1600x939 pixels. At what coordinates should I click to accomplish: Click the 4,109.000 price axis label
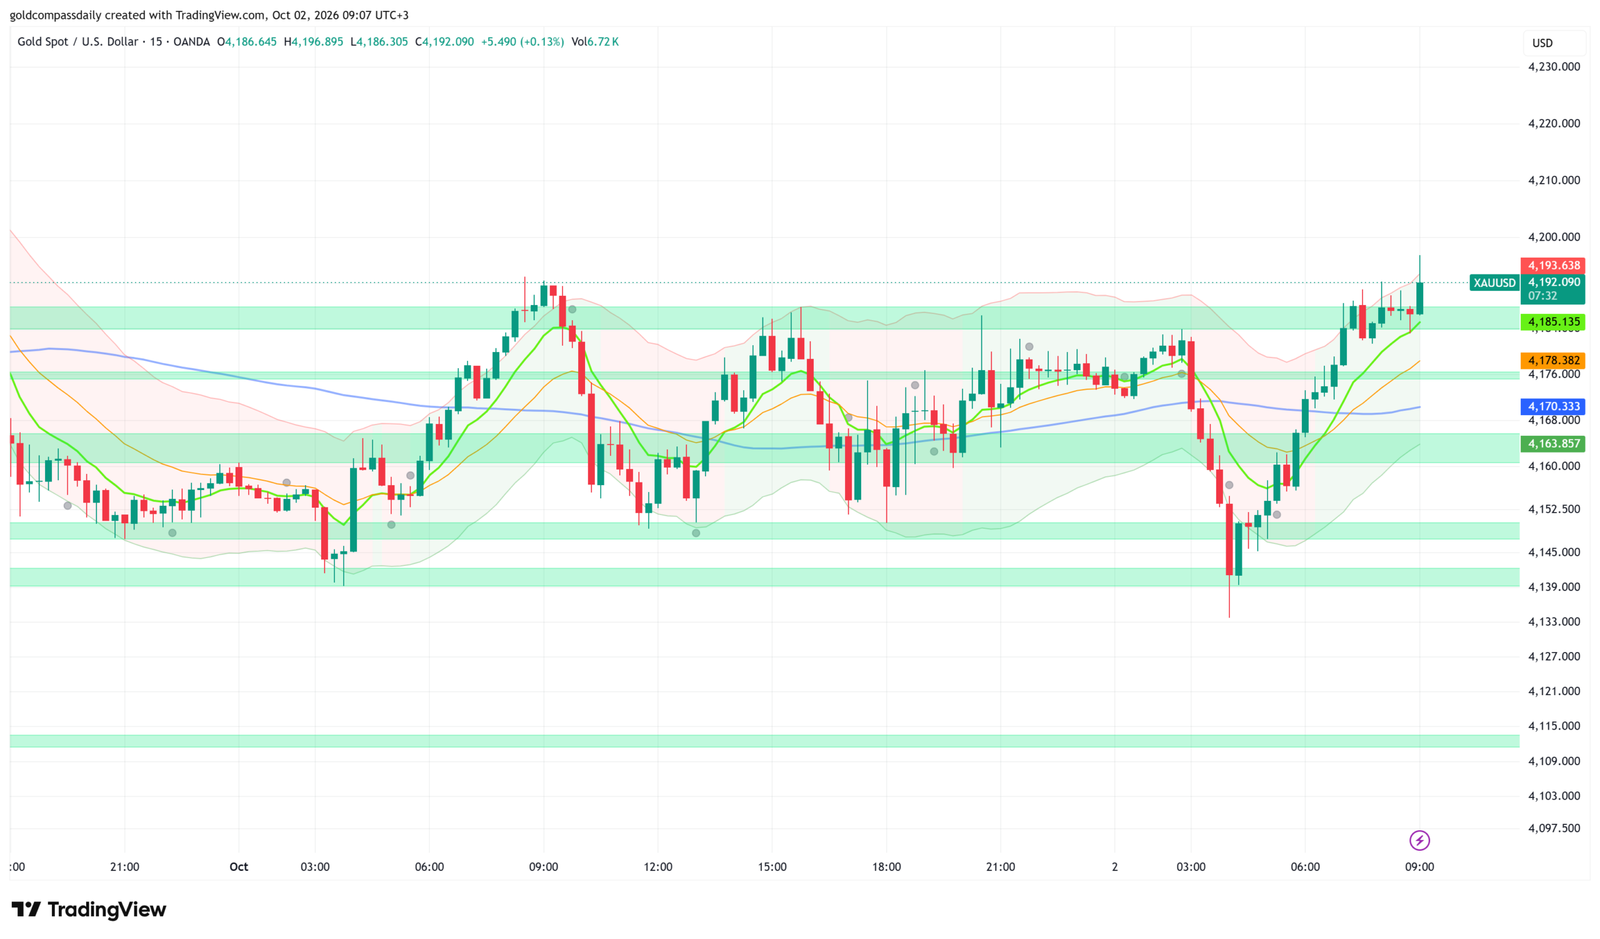pos(1554,761)
